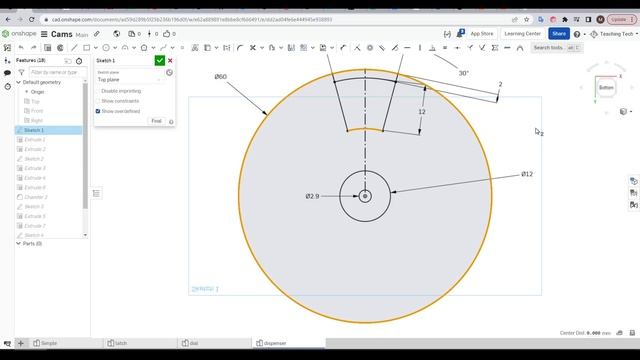This screenshot has width=640, height=360.
Task: Click the blue Share button
Action: click(x=559, y=34)
